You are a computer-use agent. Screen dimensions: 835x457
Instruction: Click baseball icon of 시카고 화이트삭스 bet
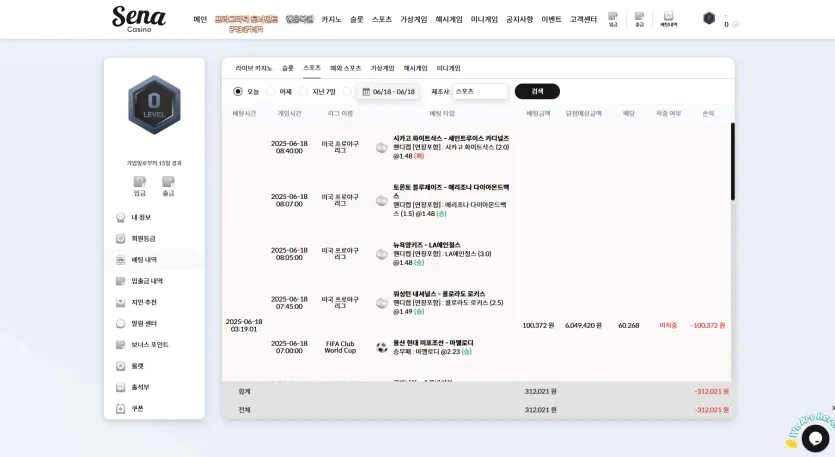[381, 148]
